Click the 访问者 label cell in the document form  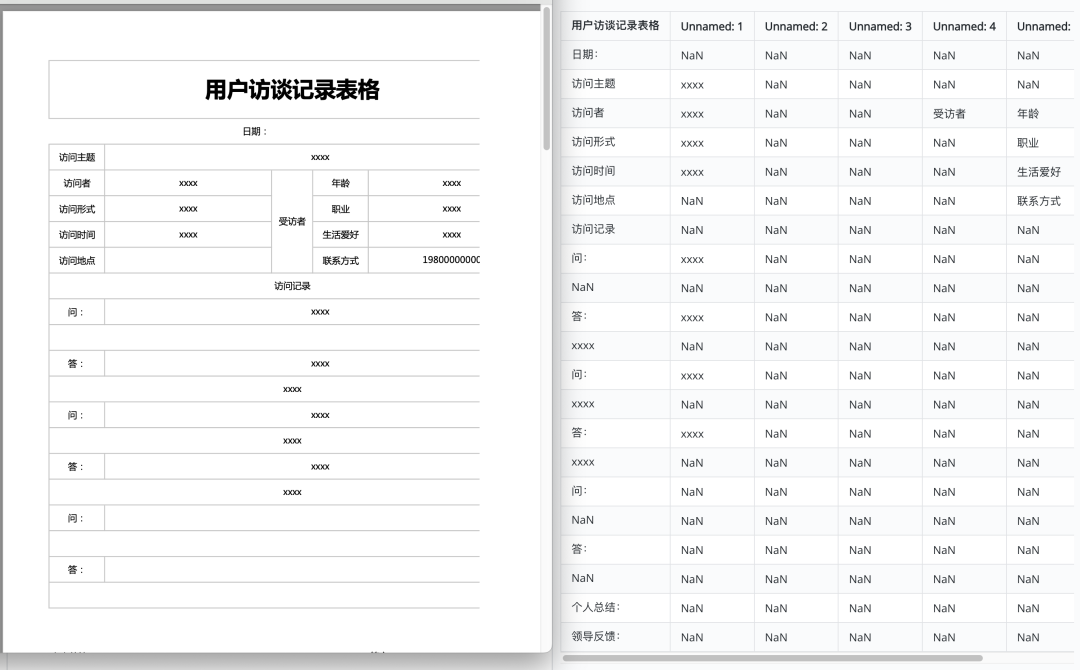click(x=76, y=183)
